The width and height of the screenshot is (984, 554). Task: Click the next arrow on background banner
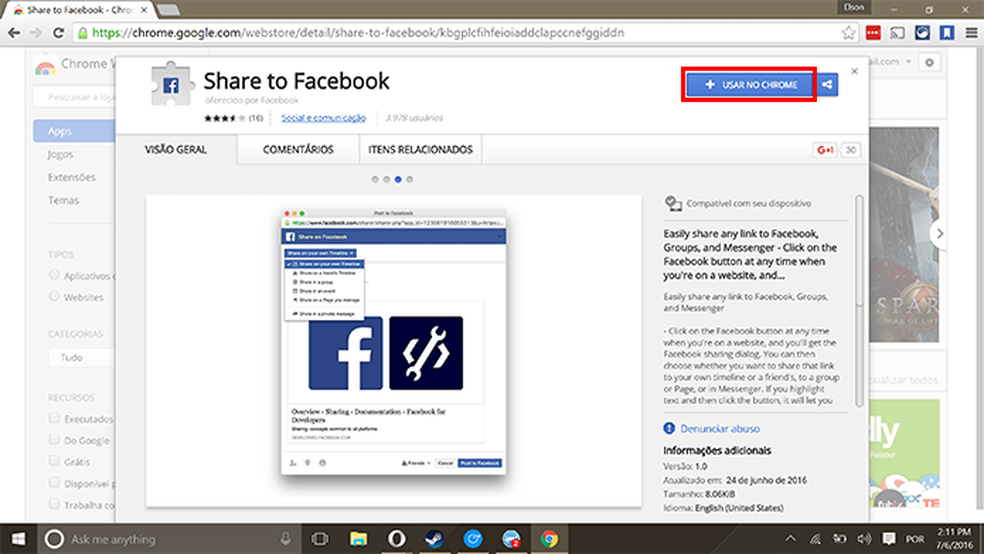point(939,233)
